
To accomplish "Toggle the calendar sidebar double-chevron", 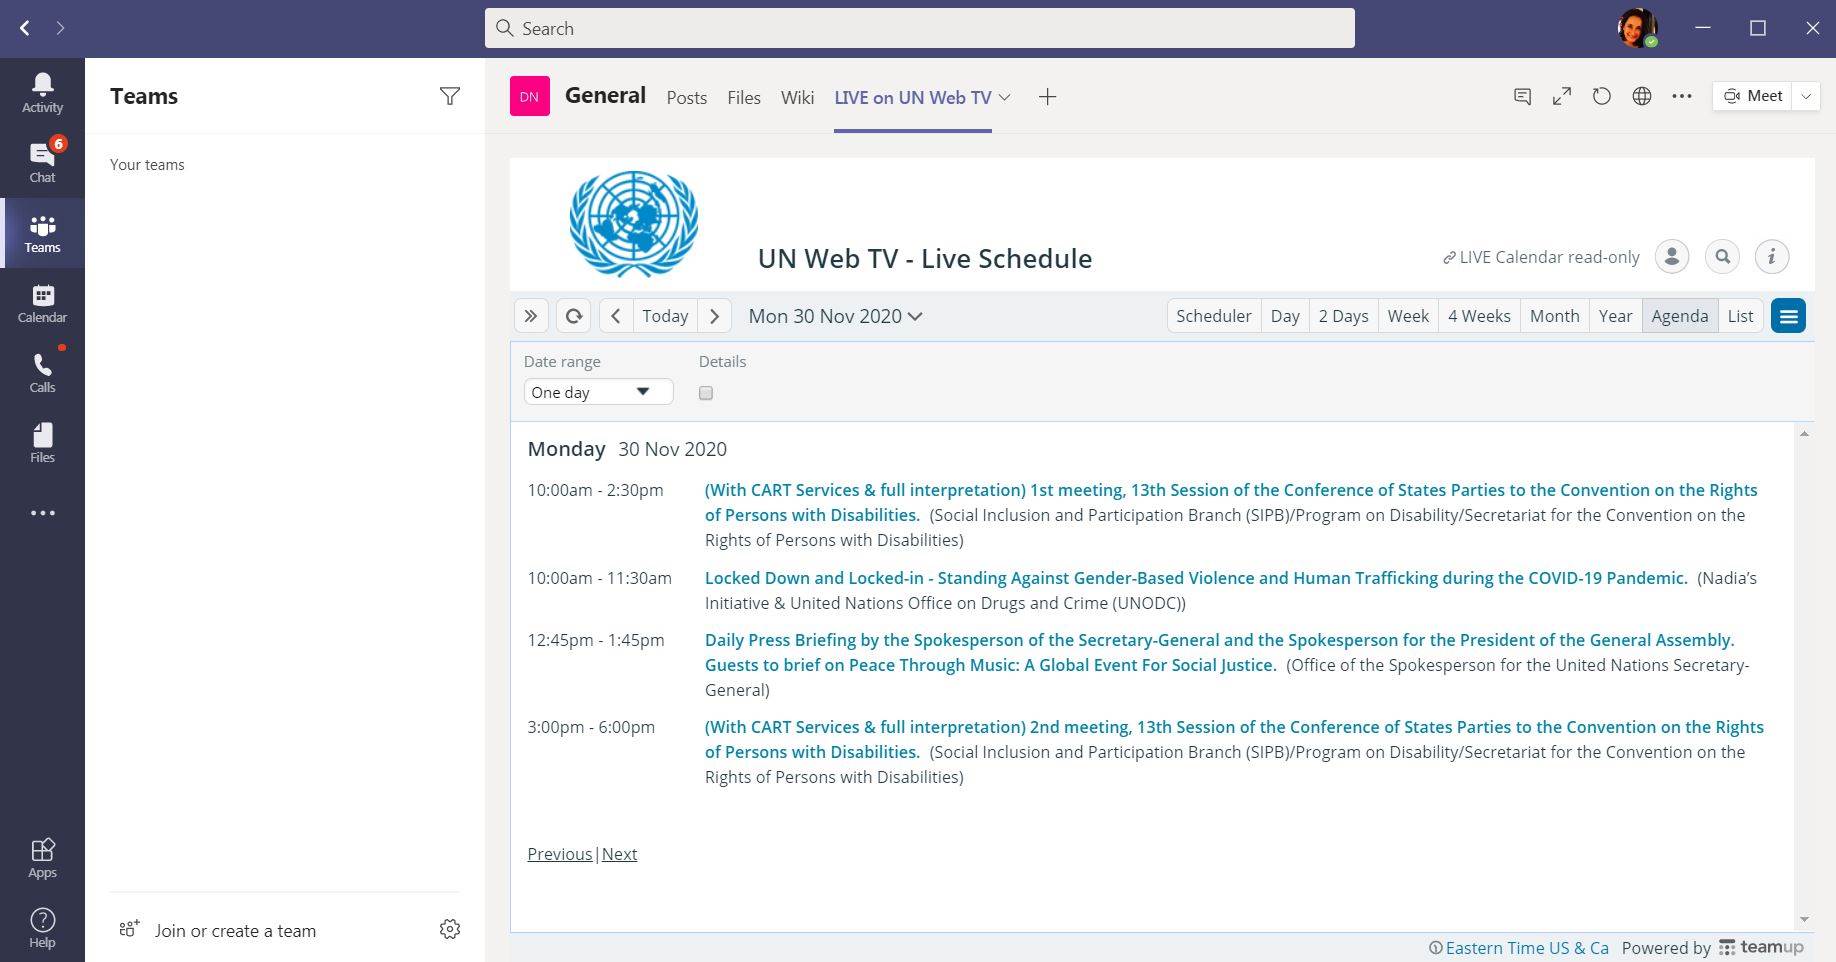I will pos(531,316).
